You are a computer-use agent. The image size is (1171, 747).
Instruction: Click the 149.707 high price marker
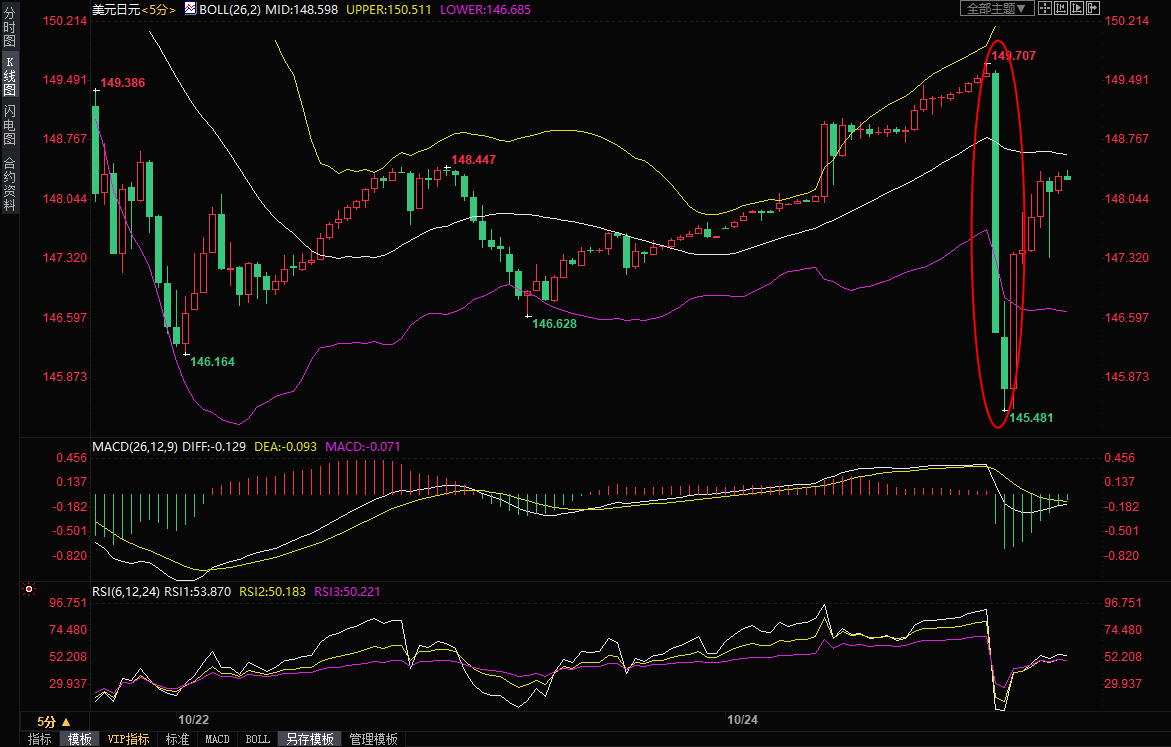tap(1013, 55)
